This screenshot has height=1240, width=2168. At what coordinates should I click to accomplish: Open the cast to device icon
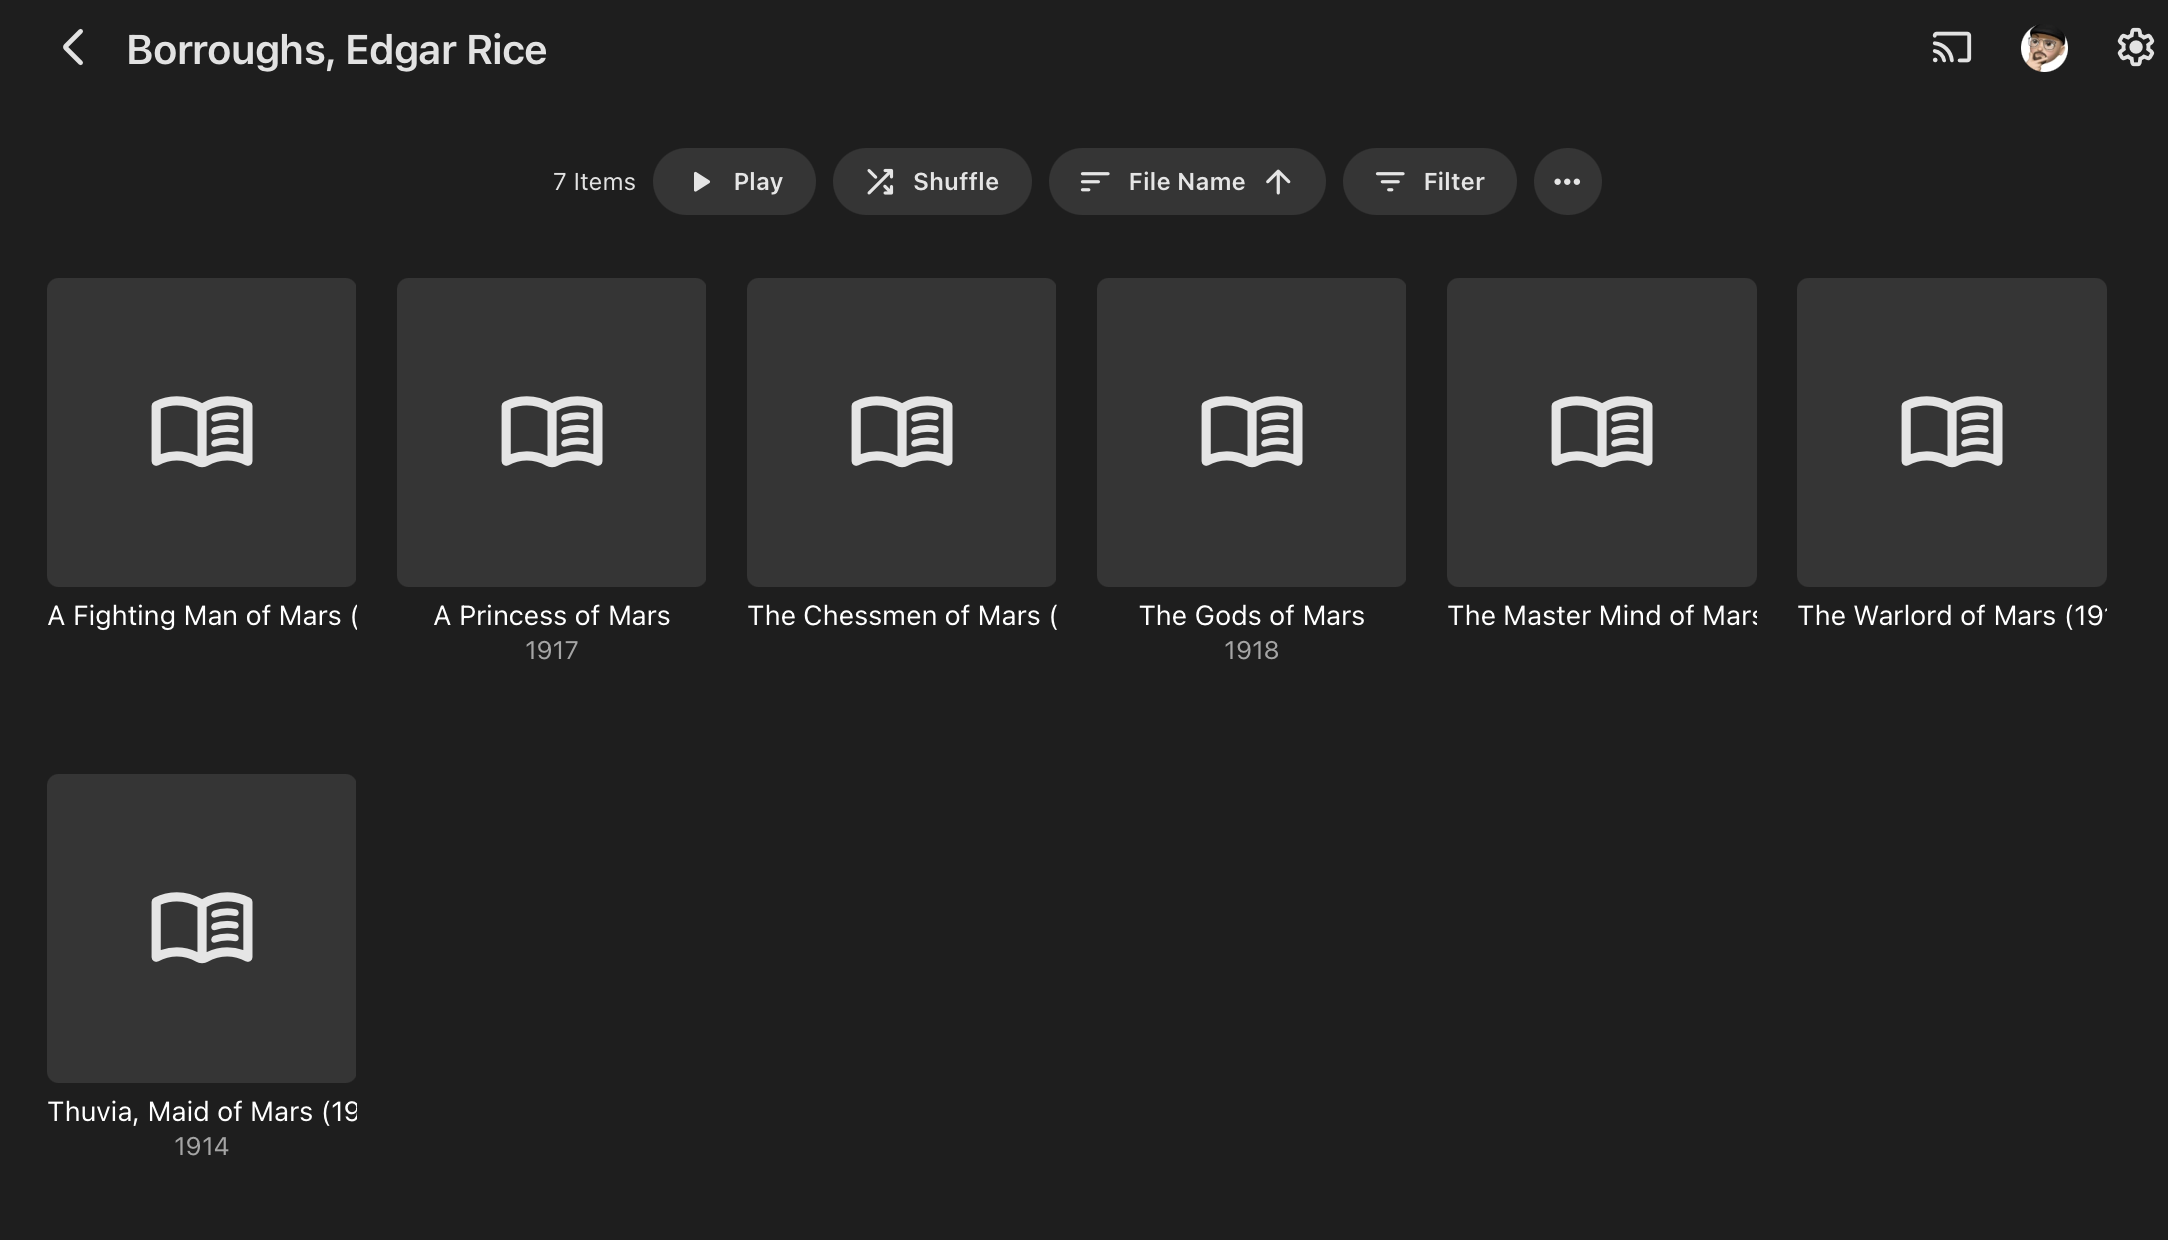(x=1951, y=48)
